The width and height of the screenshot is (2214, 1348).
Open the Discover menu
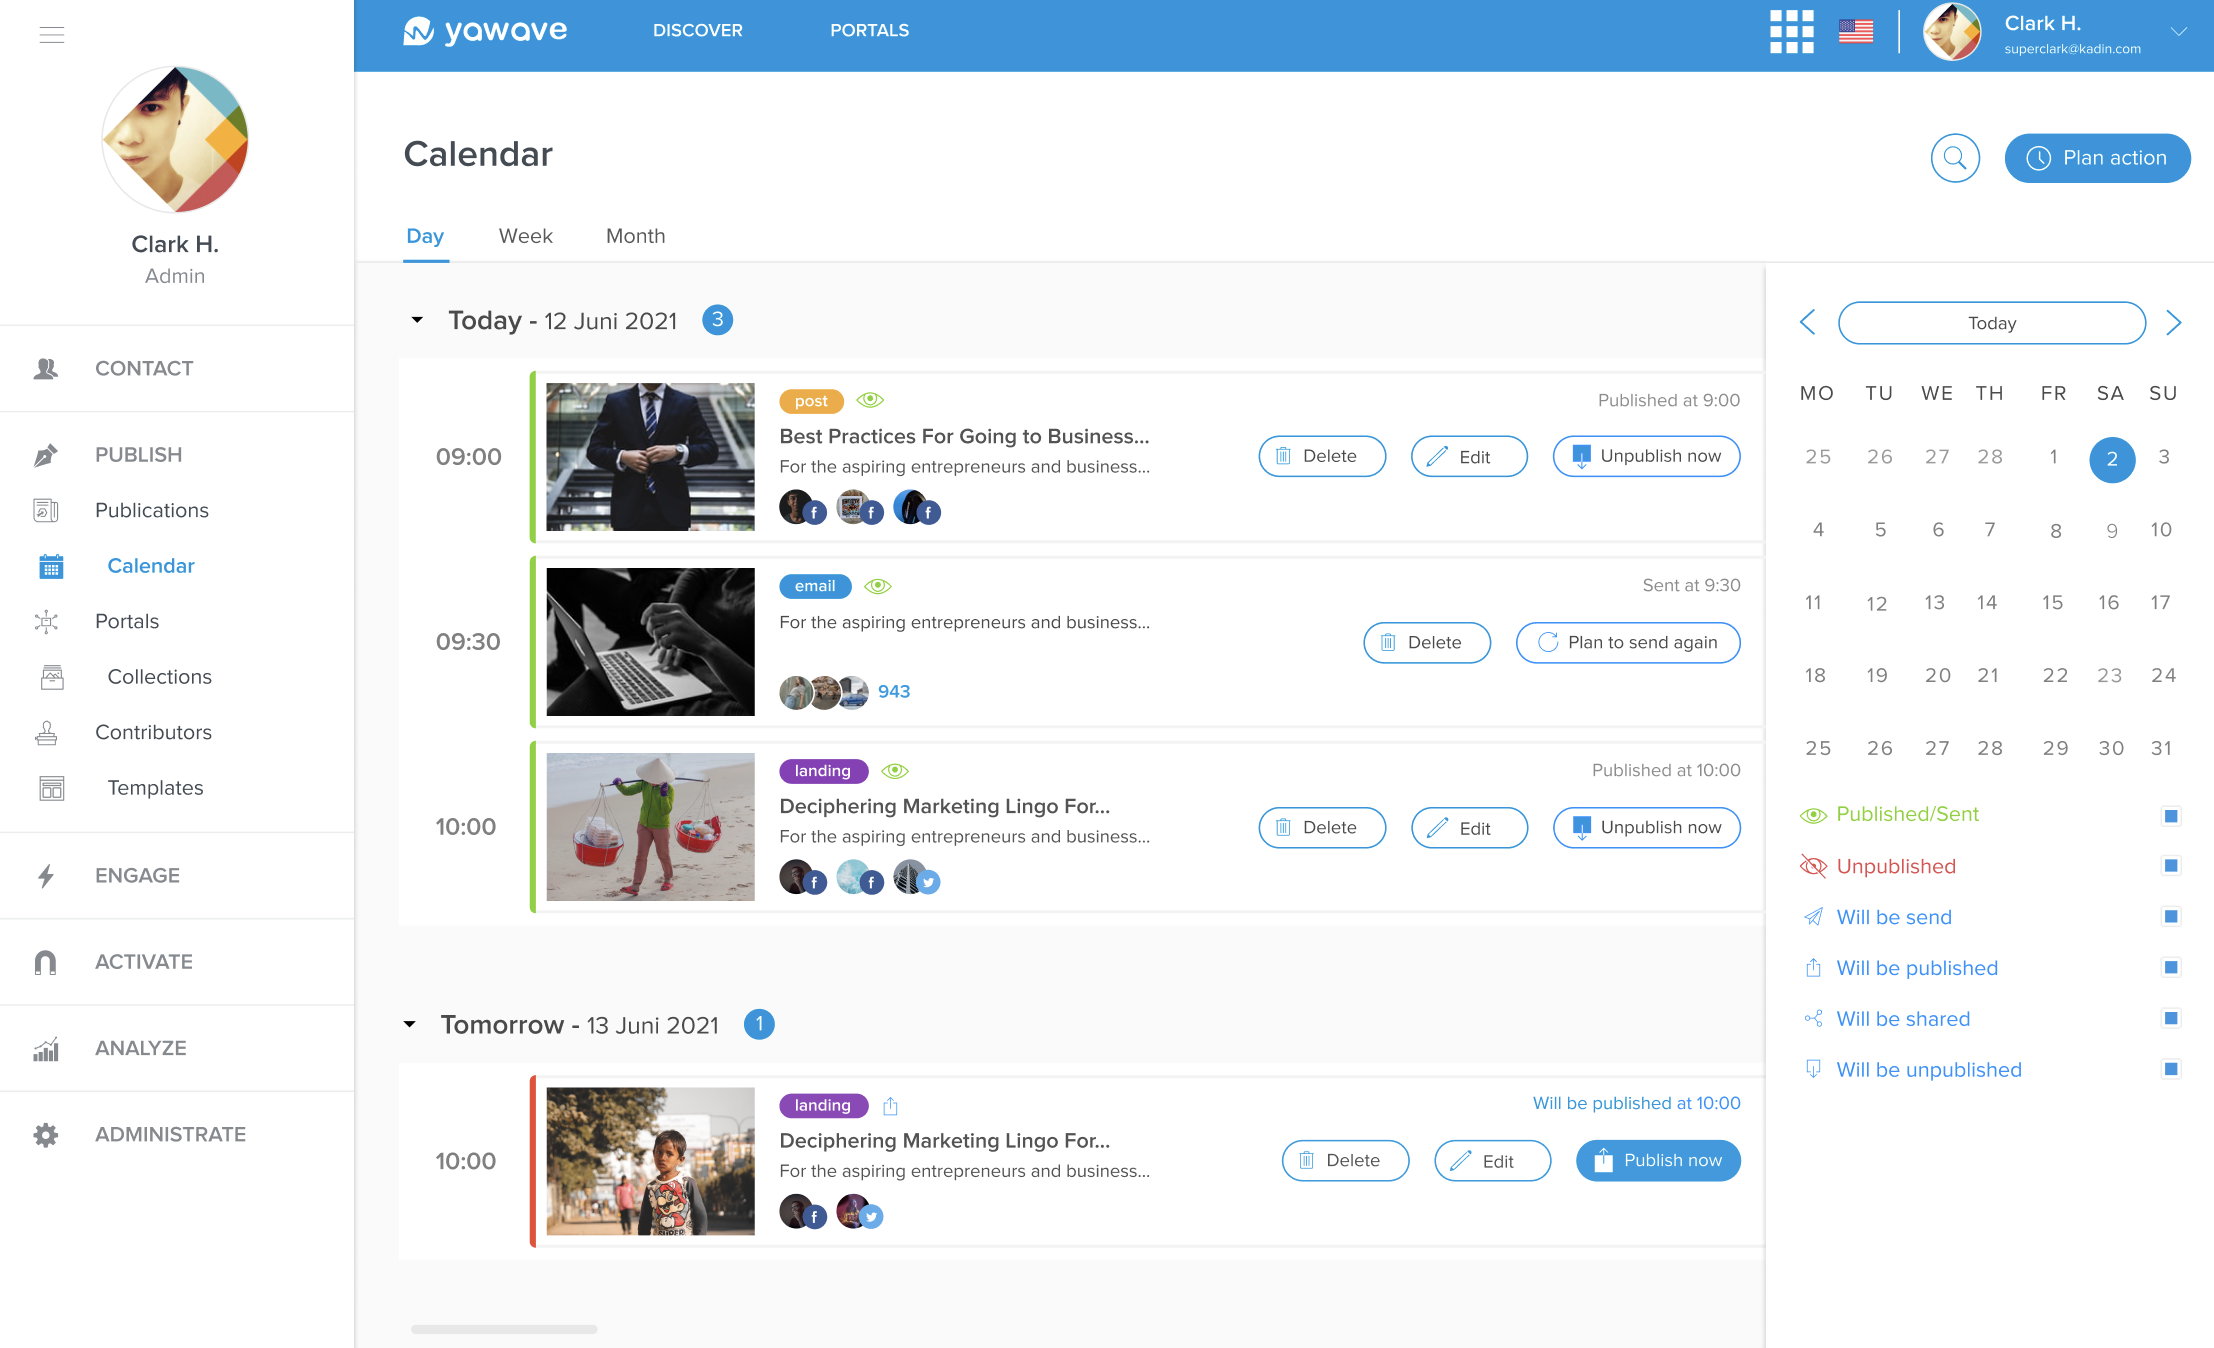pos(698,30)
